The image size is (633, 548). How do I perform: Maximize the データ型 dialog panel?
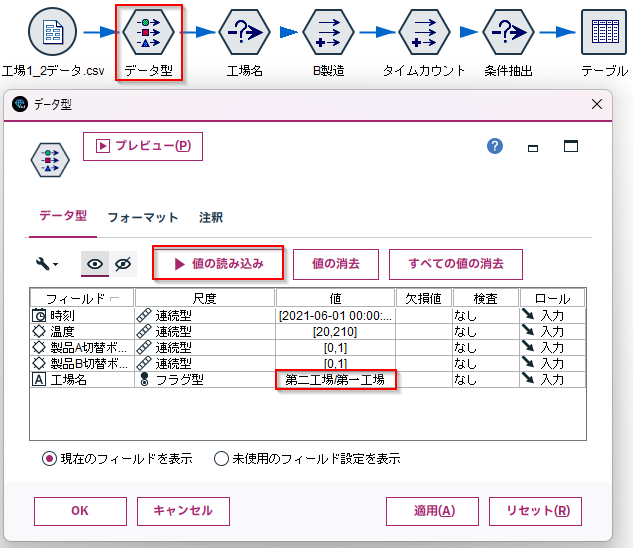571,146
